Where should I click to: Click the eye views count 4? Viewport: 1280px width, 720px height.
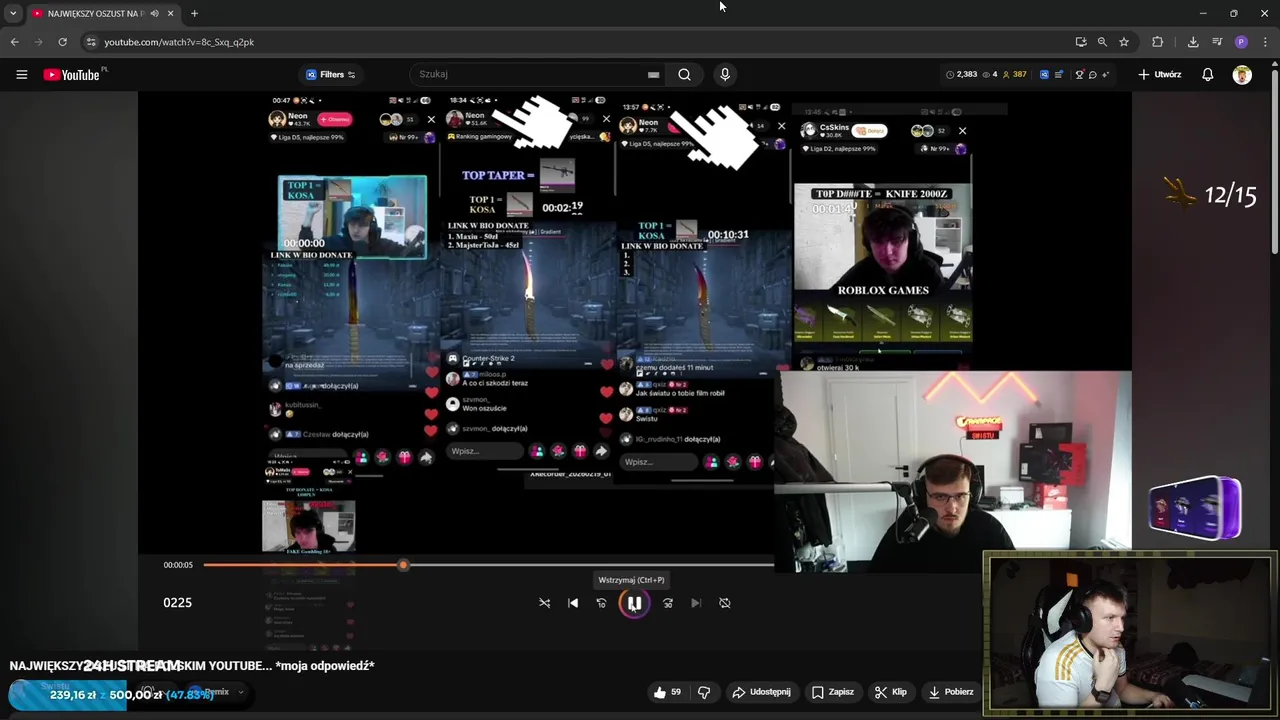click(x=990, y=74)
